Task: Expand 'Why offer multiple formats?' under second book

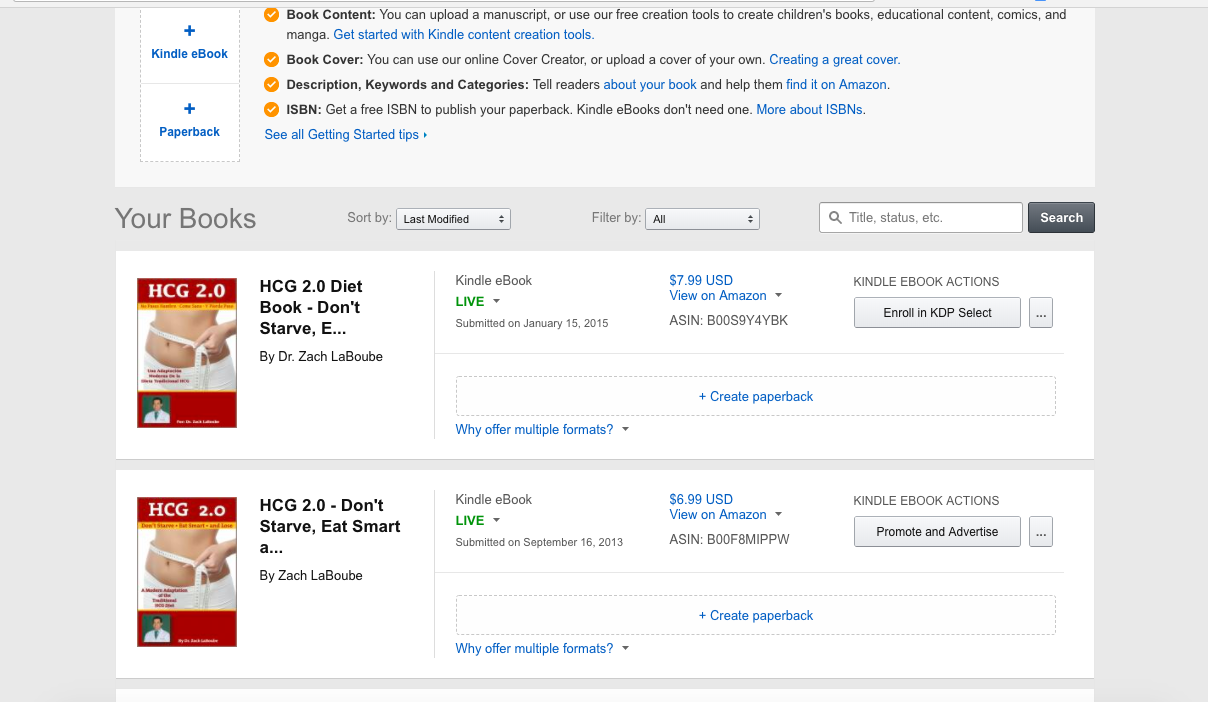Action: (x=542, y=648)
